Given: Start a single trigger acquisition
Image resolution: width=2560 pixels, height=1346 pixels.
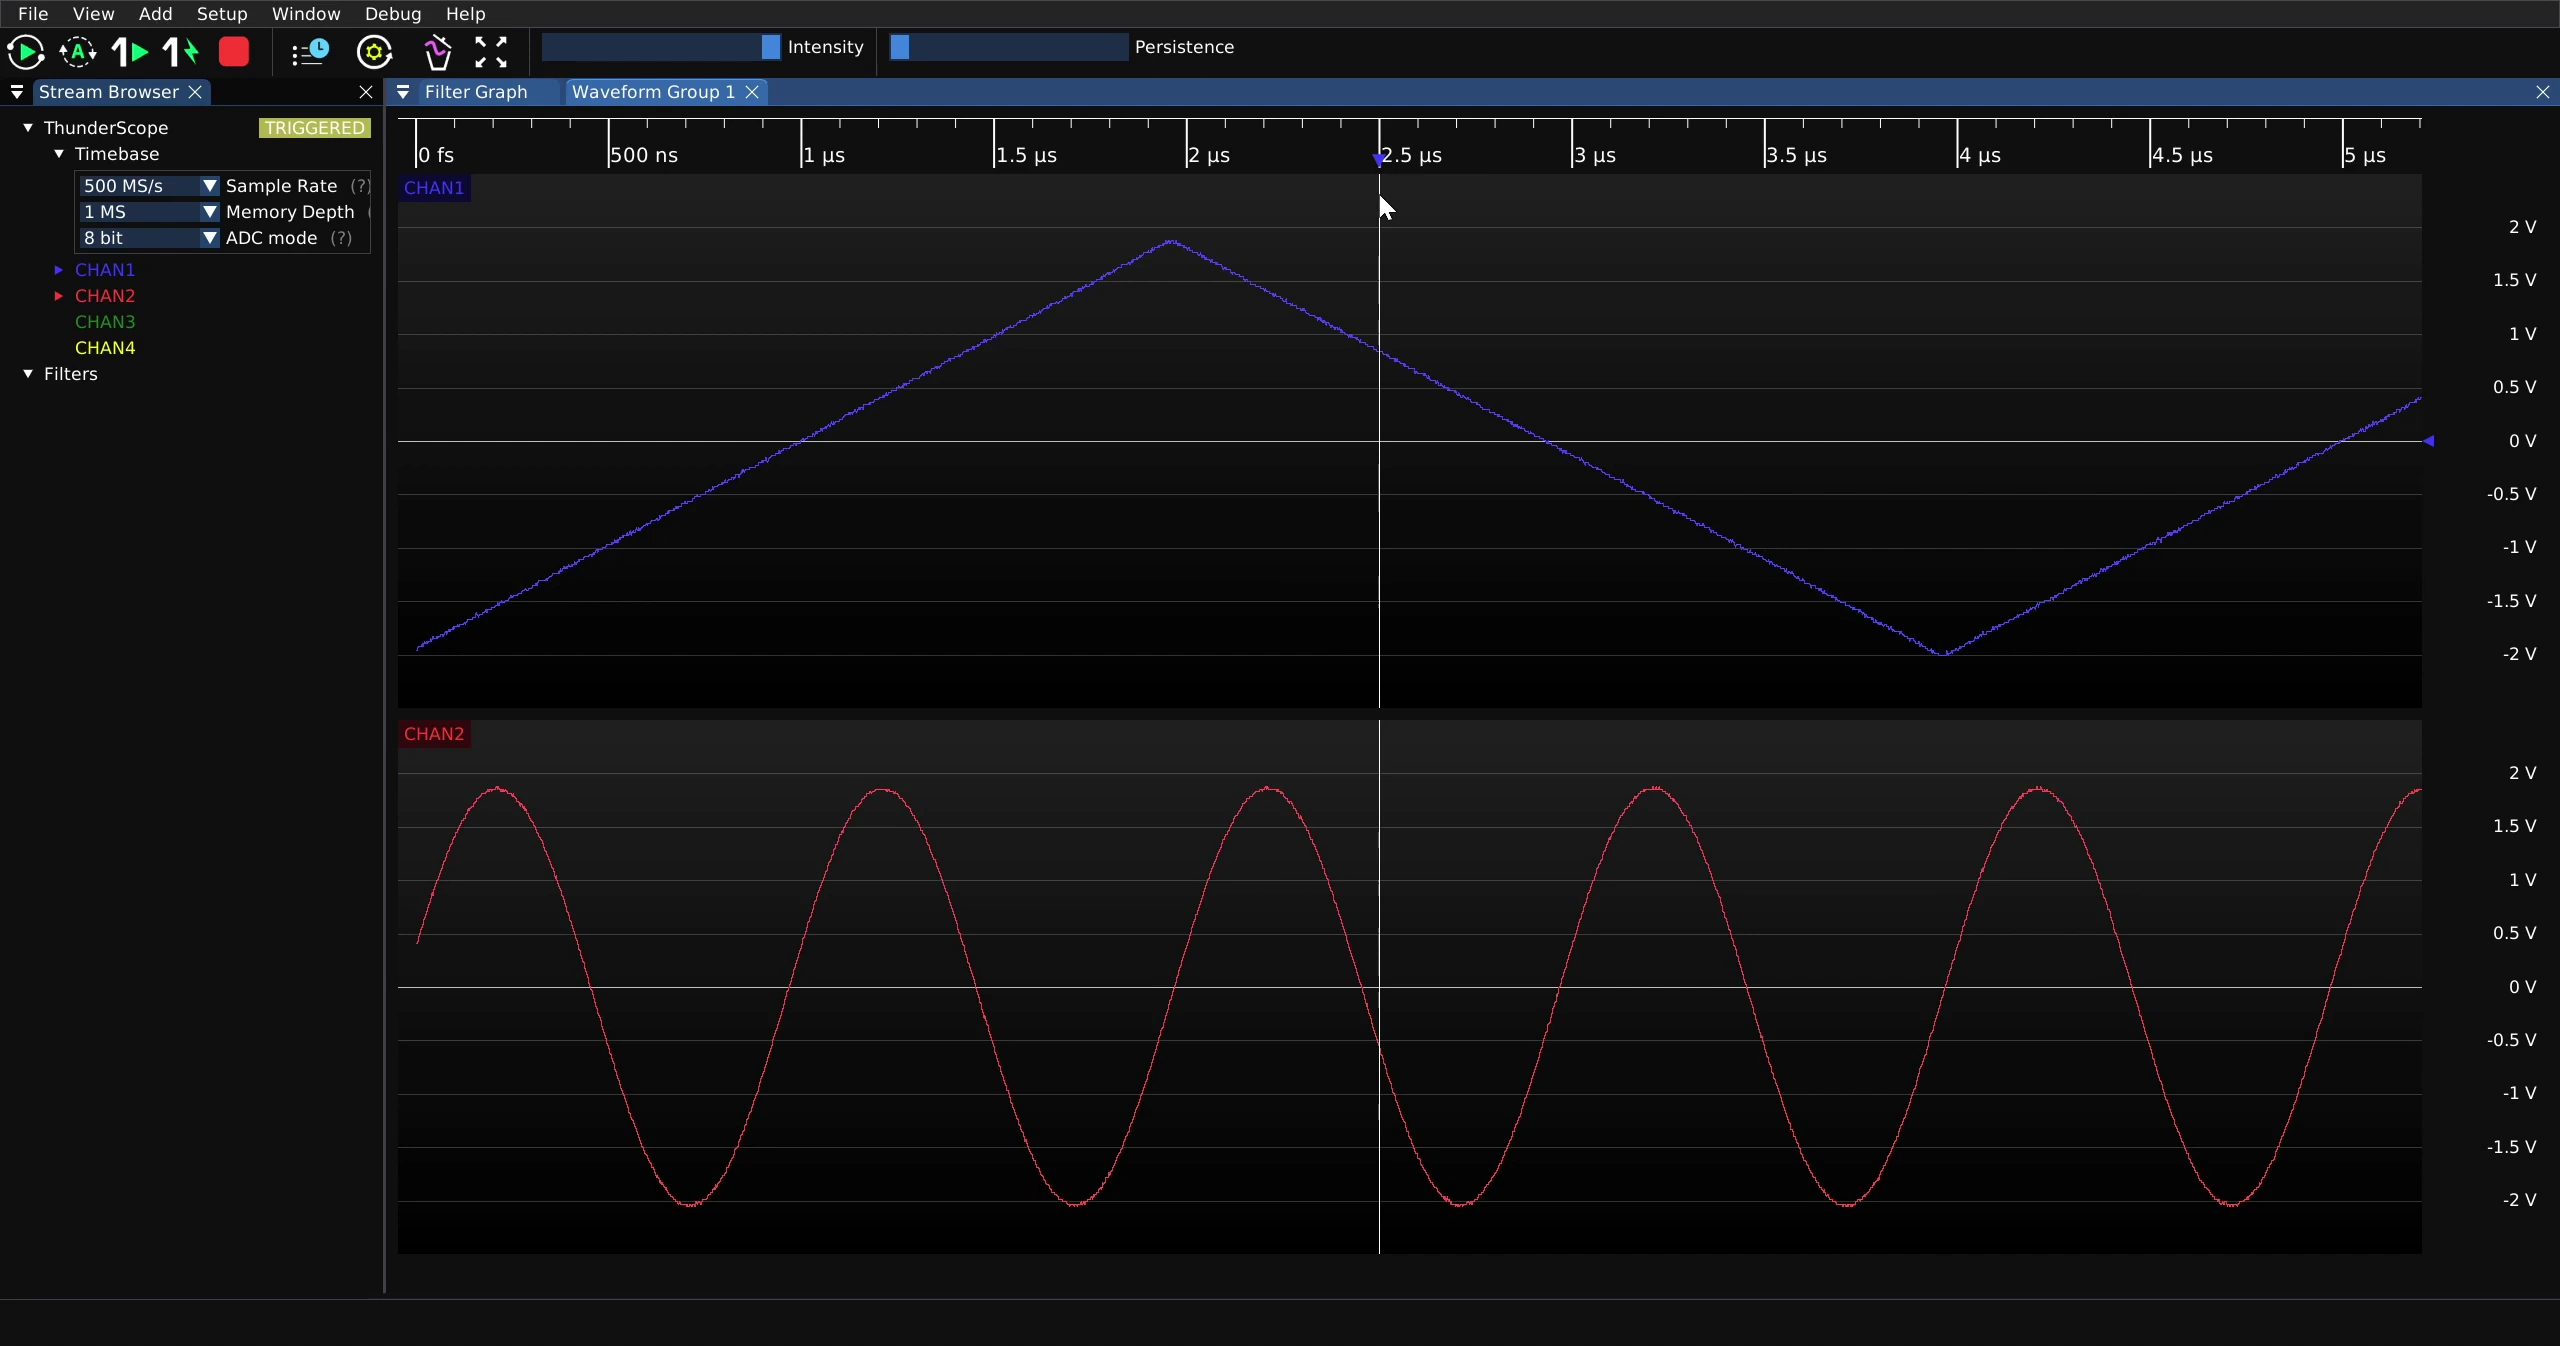Looking at the screenshot, I should (x=130, y=52).
